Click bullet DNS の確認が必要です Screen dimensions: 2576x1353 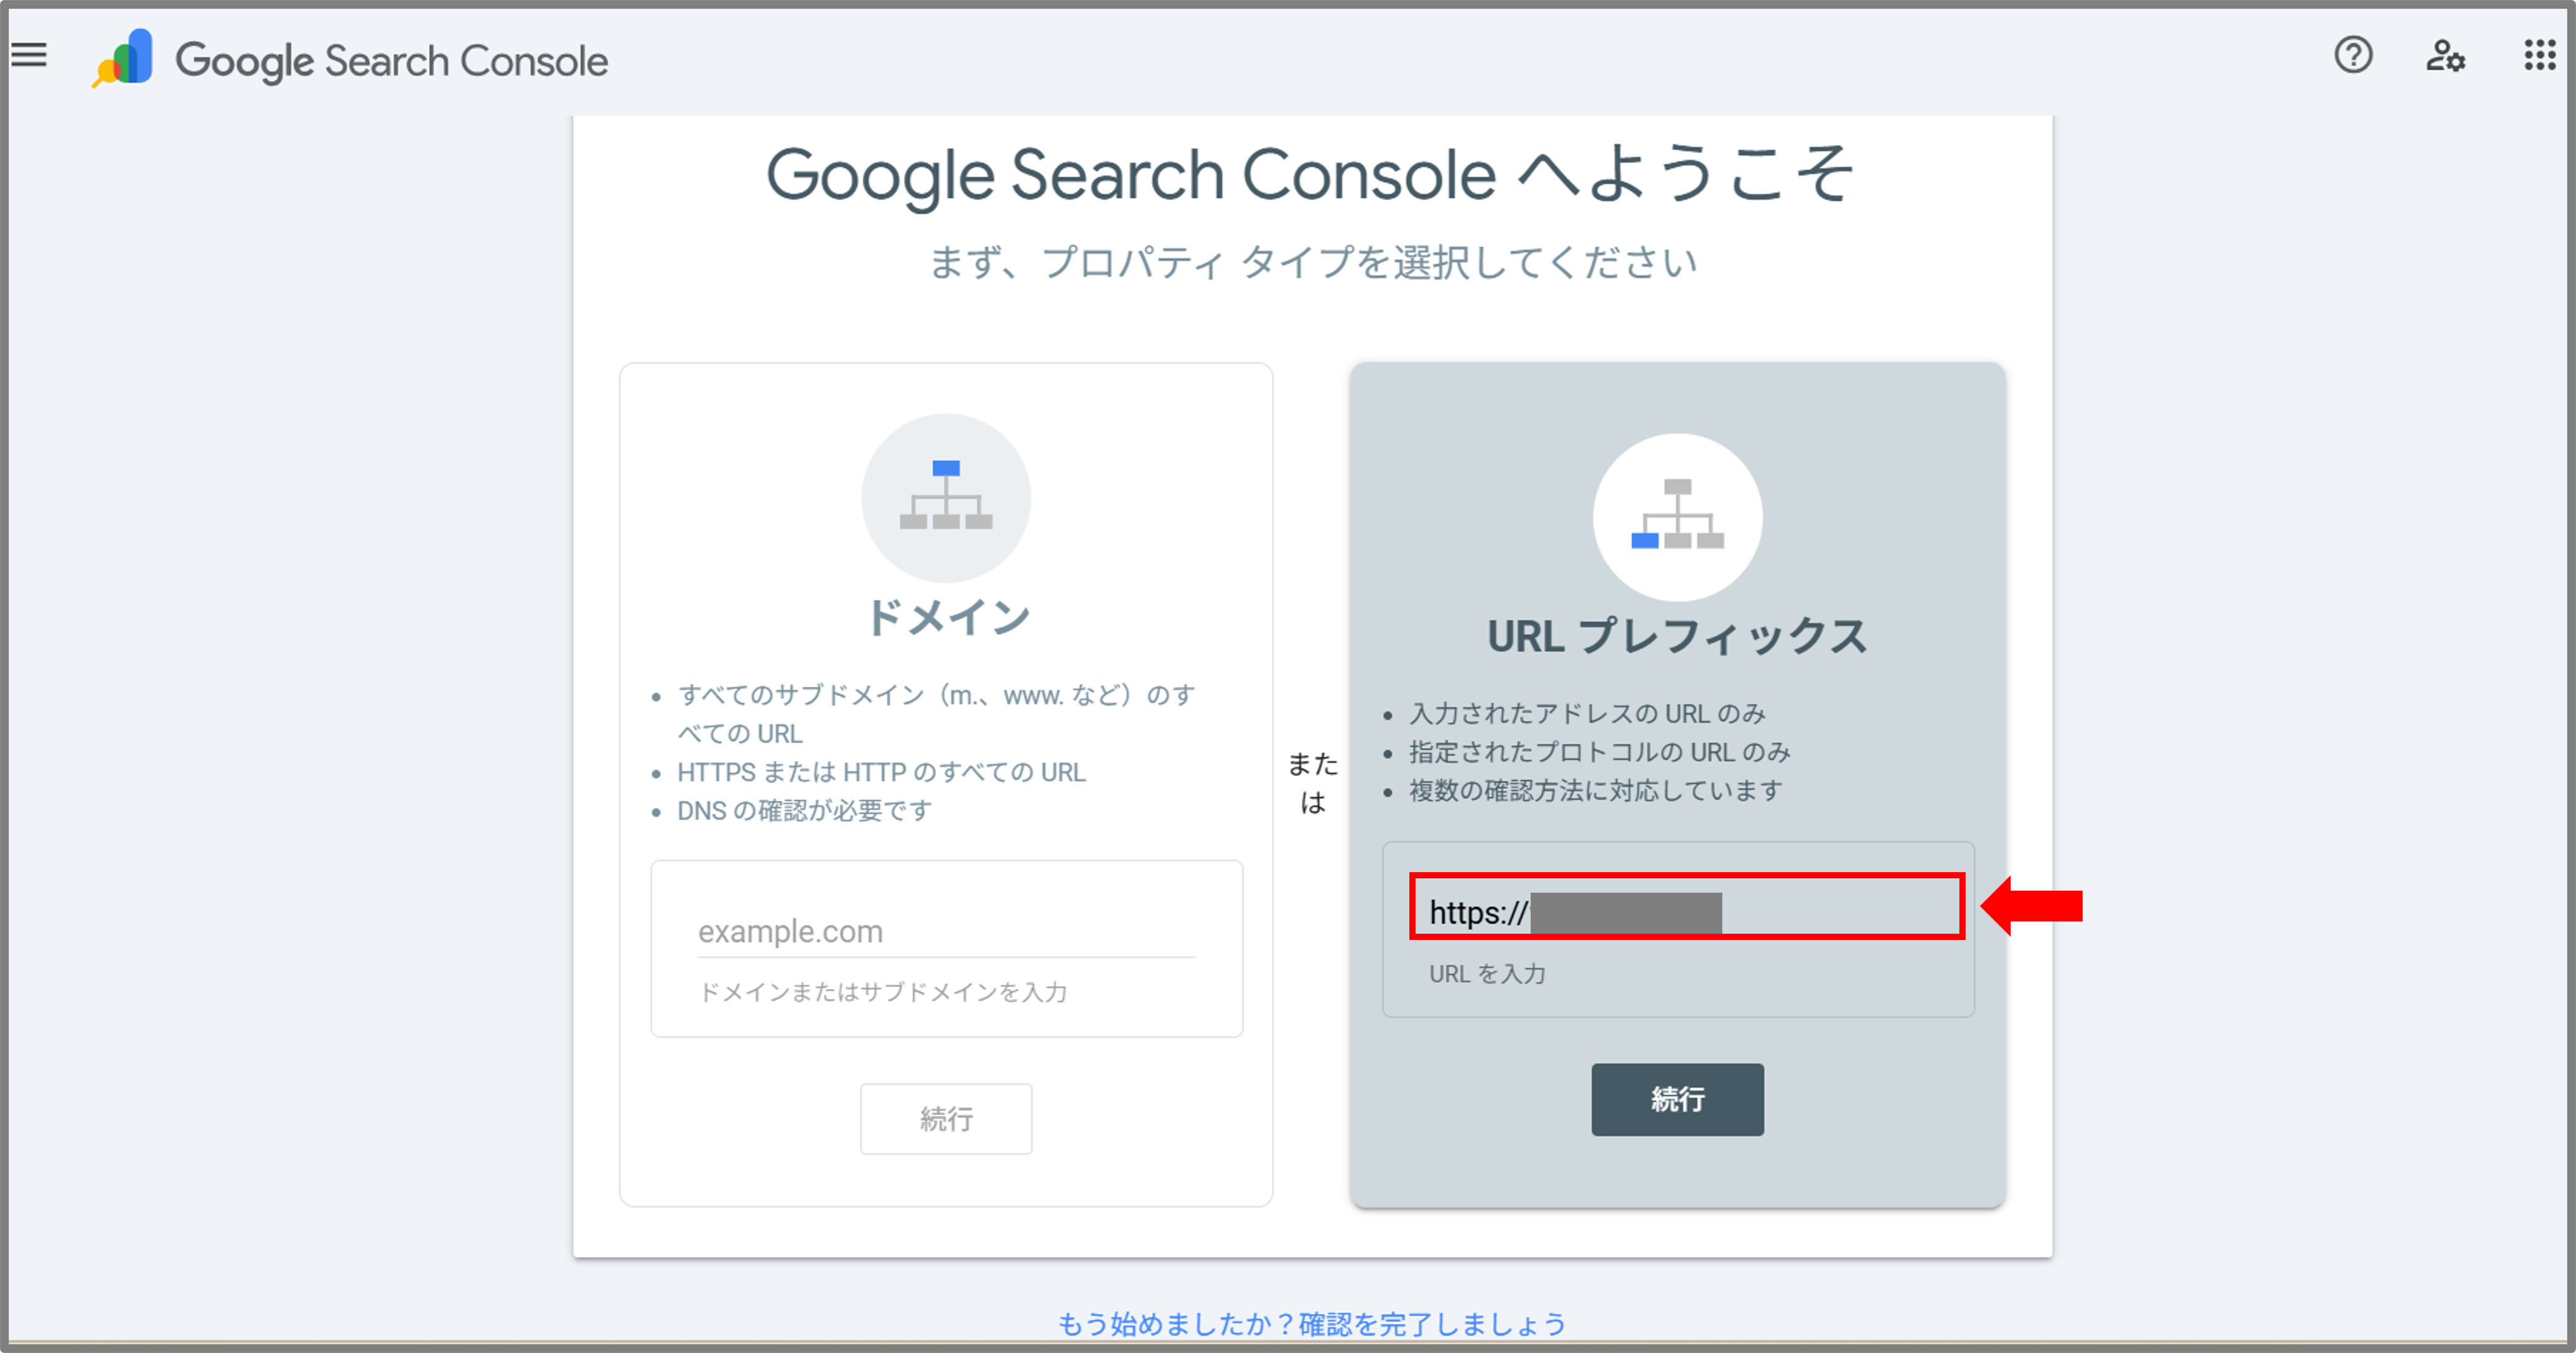(x=804, y=810)
